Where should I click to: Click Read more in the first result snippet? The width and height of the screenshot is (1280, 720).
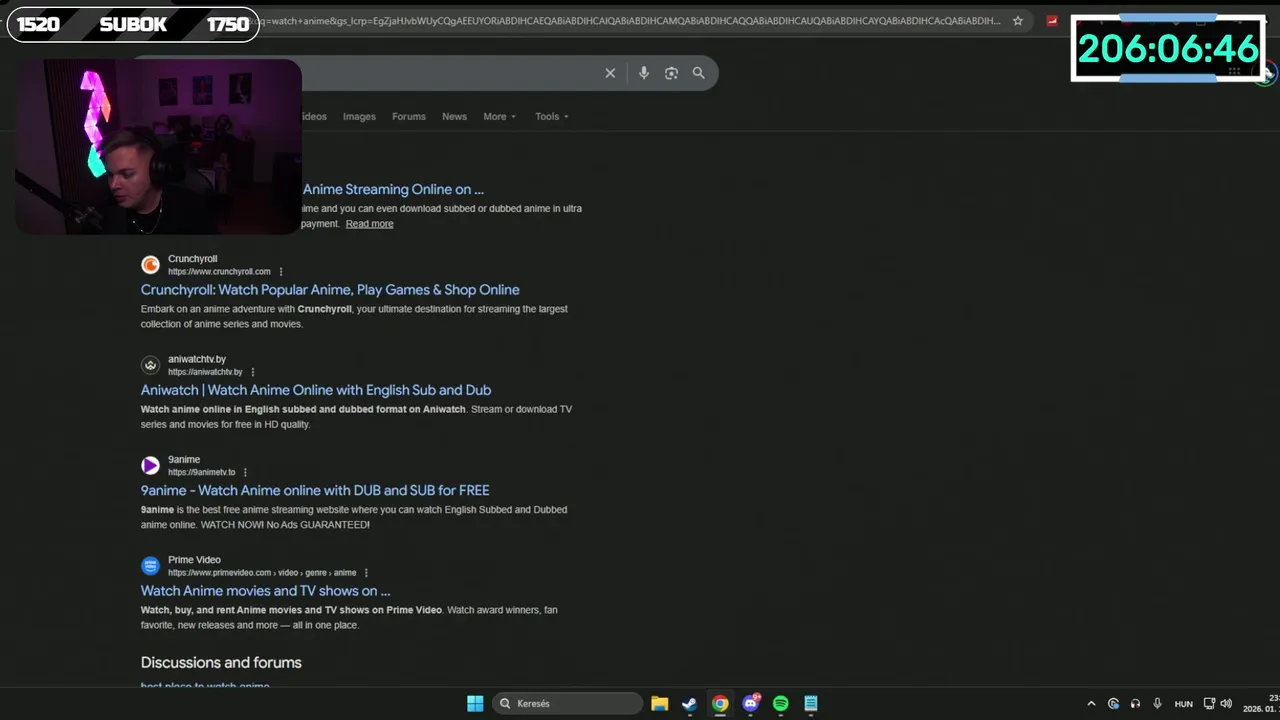point(369,224)
